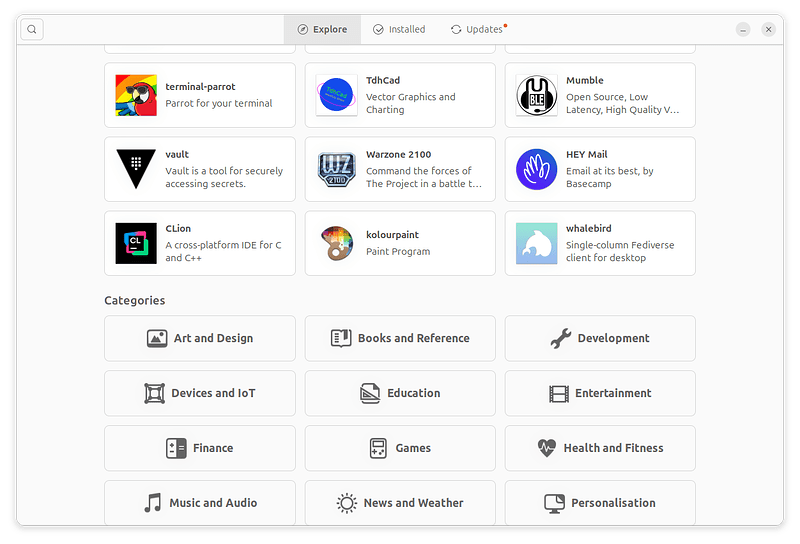800x544 pixels.
Task: Click the search magnifier icon
Action: tap(32, 30)
